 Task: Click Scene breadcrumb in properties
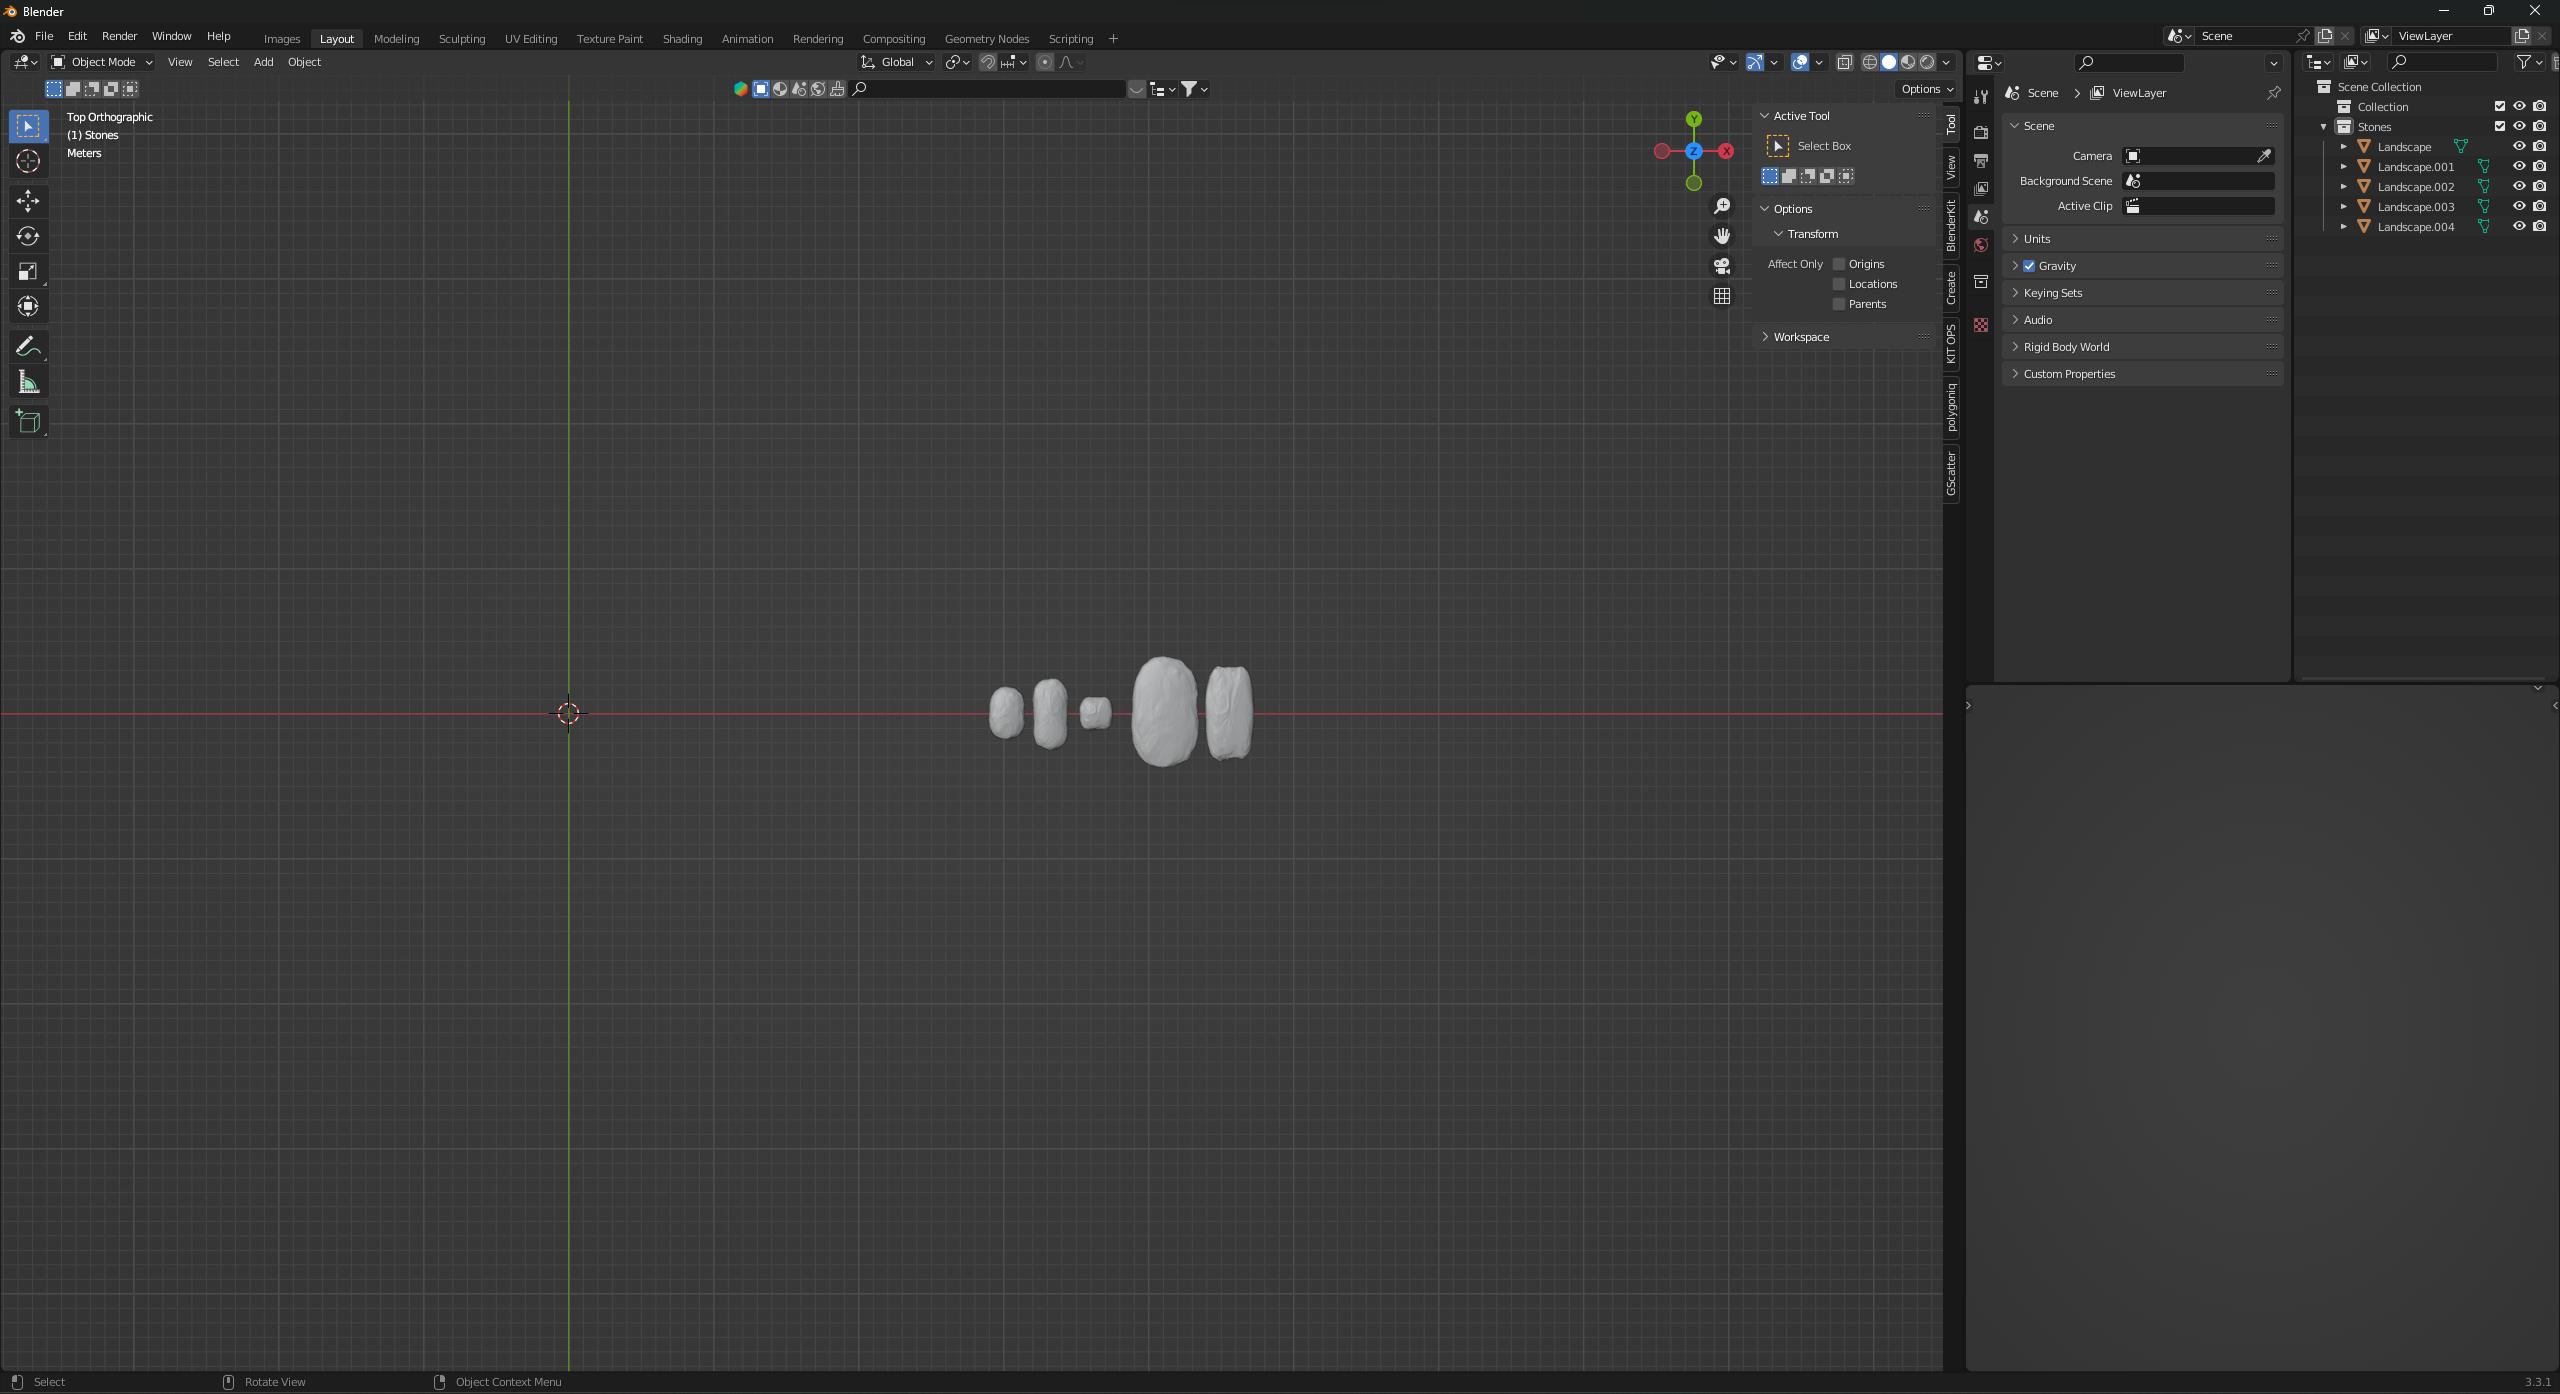click(x=2042, y=93)
